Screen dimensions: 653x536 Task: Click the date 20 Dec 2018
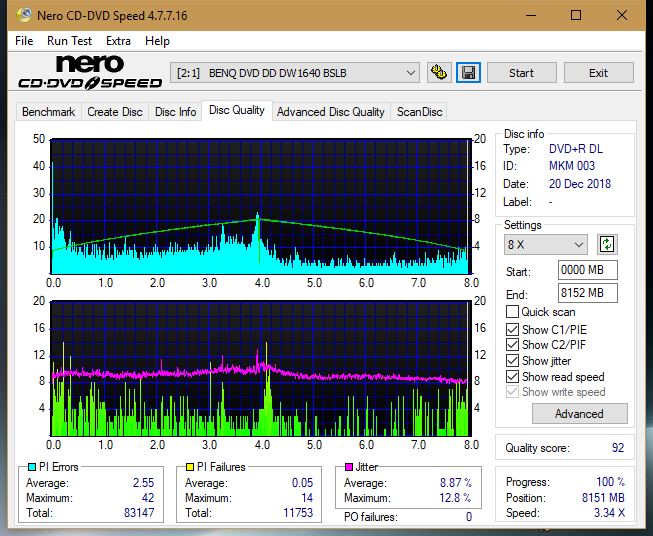[580, 184]
